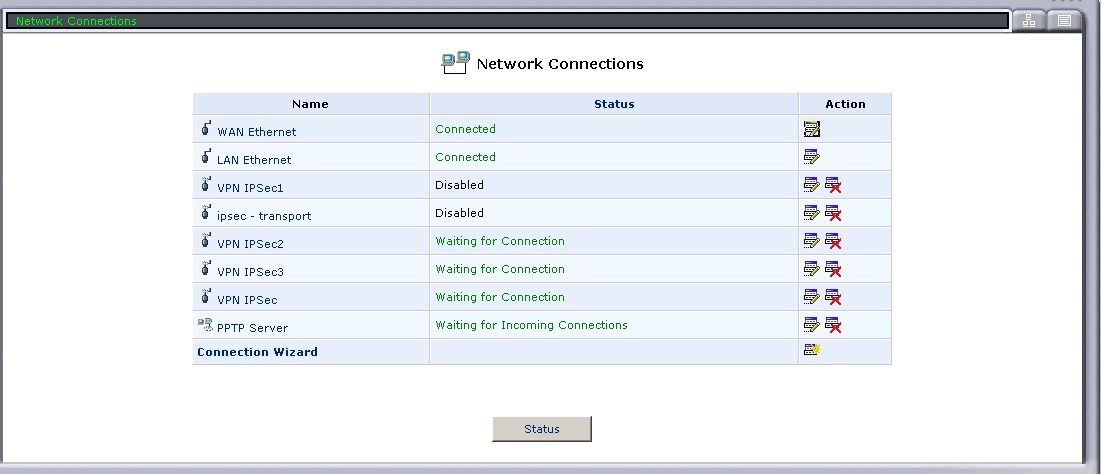Image resolution: width=1101 pixels, height=474 pixels.
Task: Open the Connection Wizard link
Action: [257, 352]
